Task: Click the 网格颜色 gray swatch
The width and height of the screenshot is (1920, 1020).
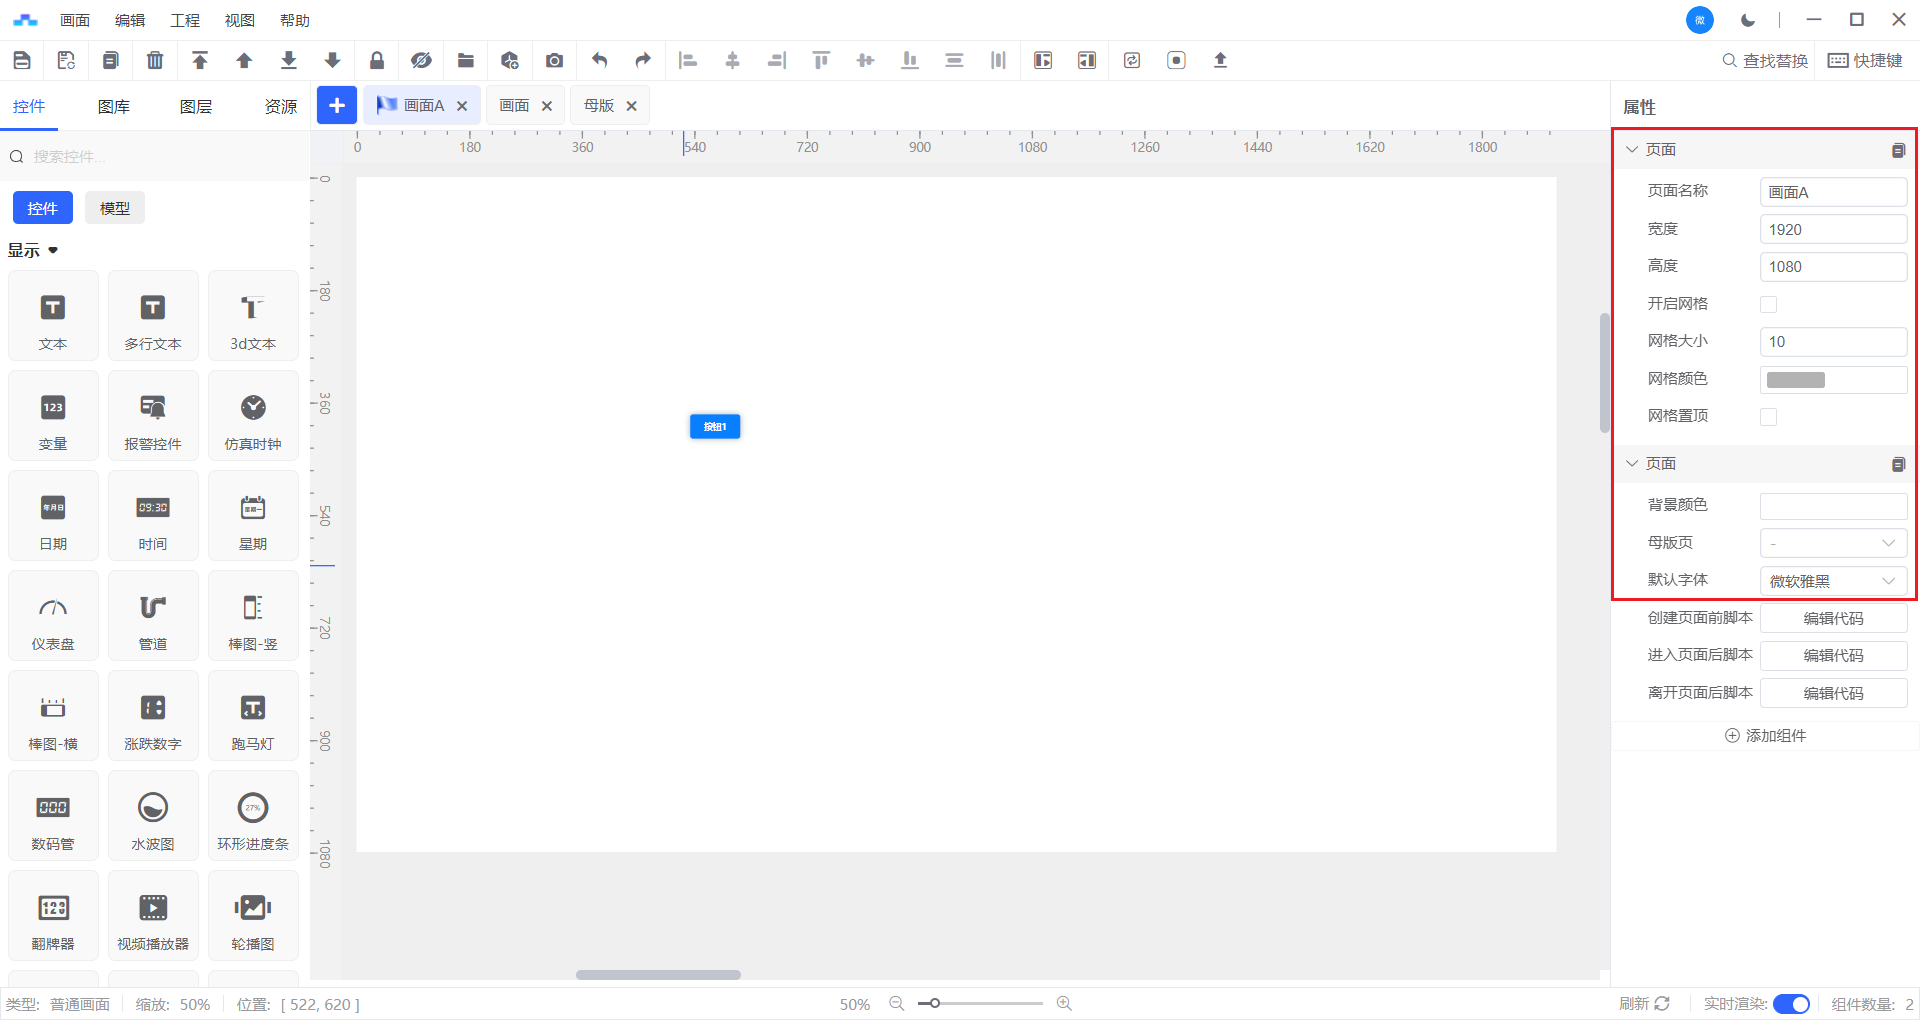Action: tap(1795, 380)
